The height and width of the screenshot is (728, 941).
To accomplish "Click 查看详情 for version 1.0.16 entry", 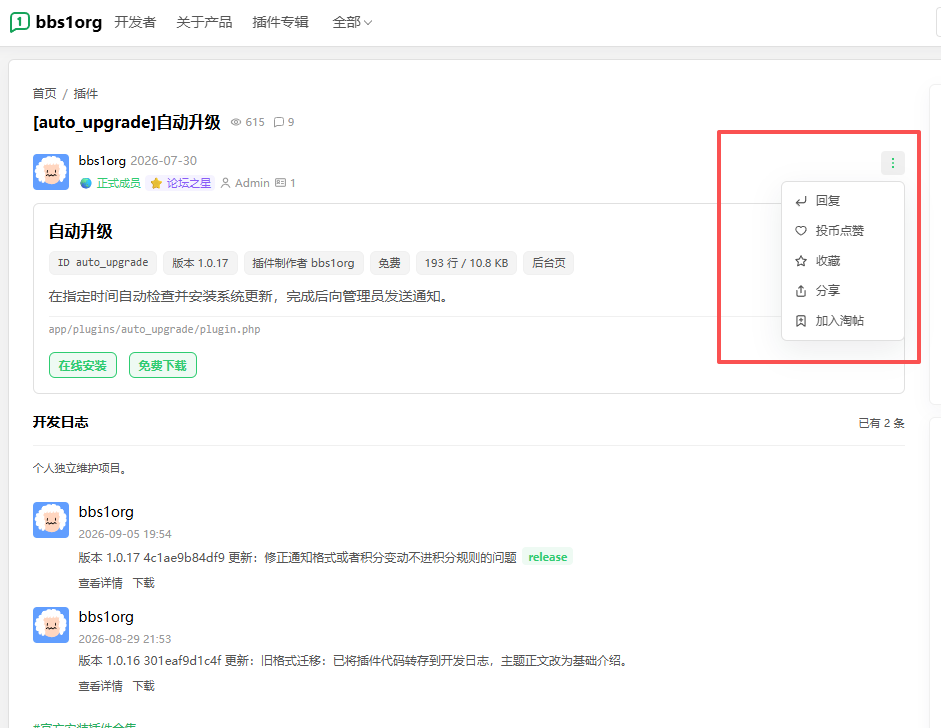I will pos(100,686).
